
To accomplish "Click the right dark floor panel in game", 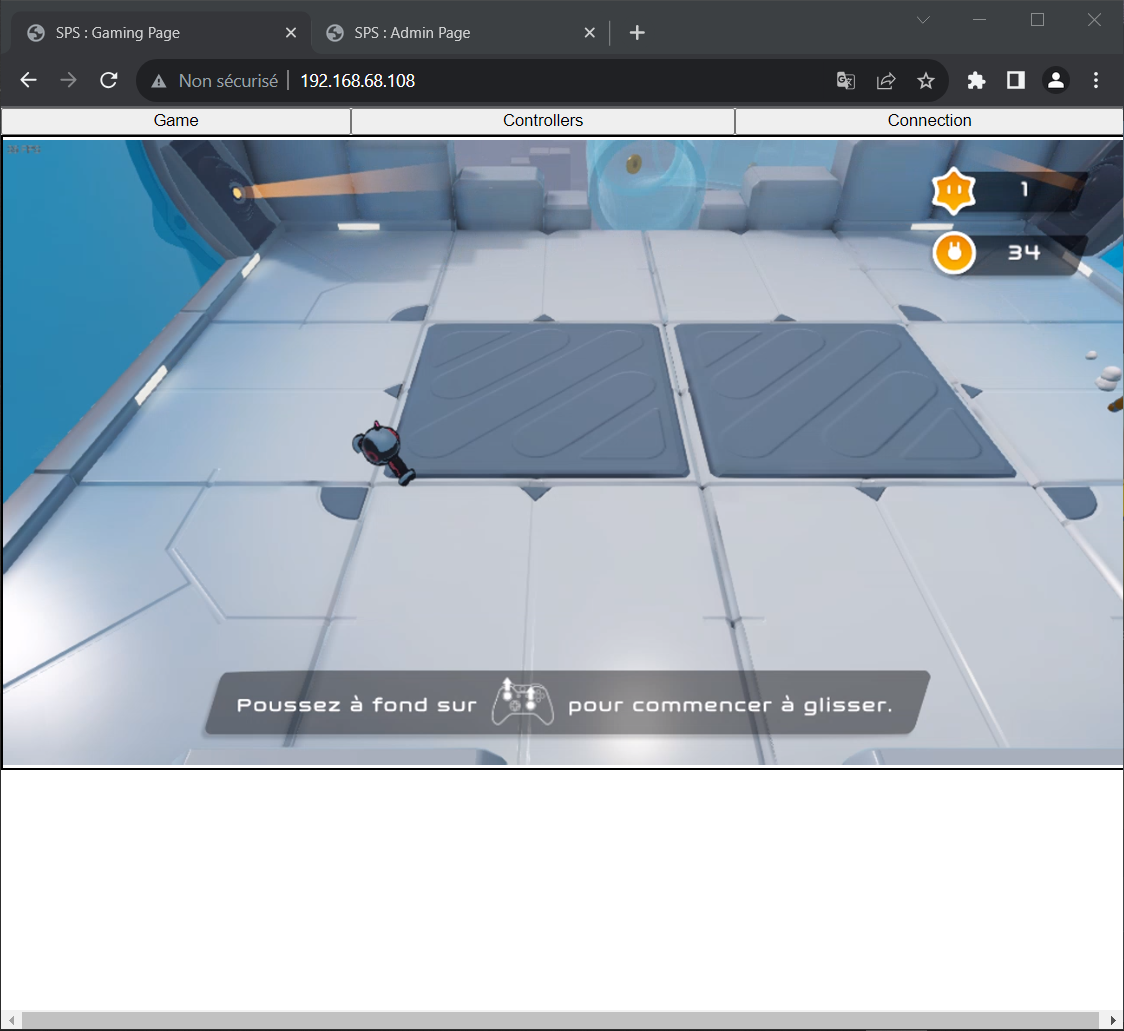I will [844, 400].
